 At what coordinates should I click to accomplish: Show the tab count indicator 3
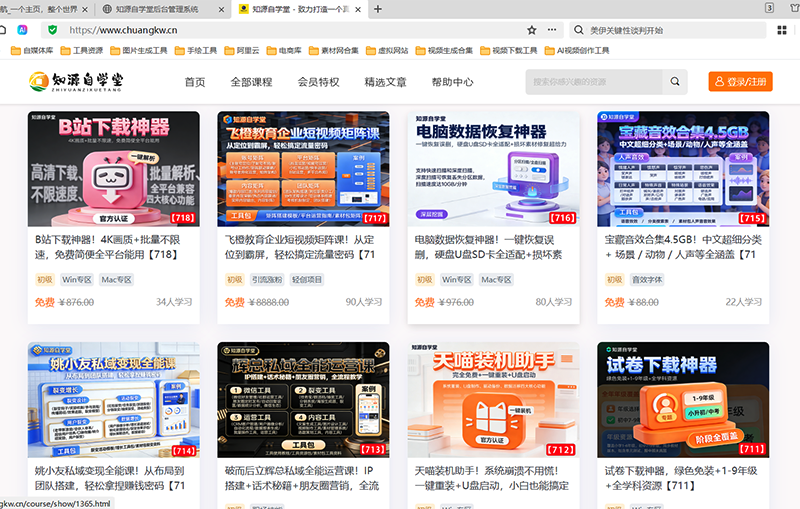[x=769, y=8]
